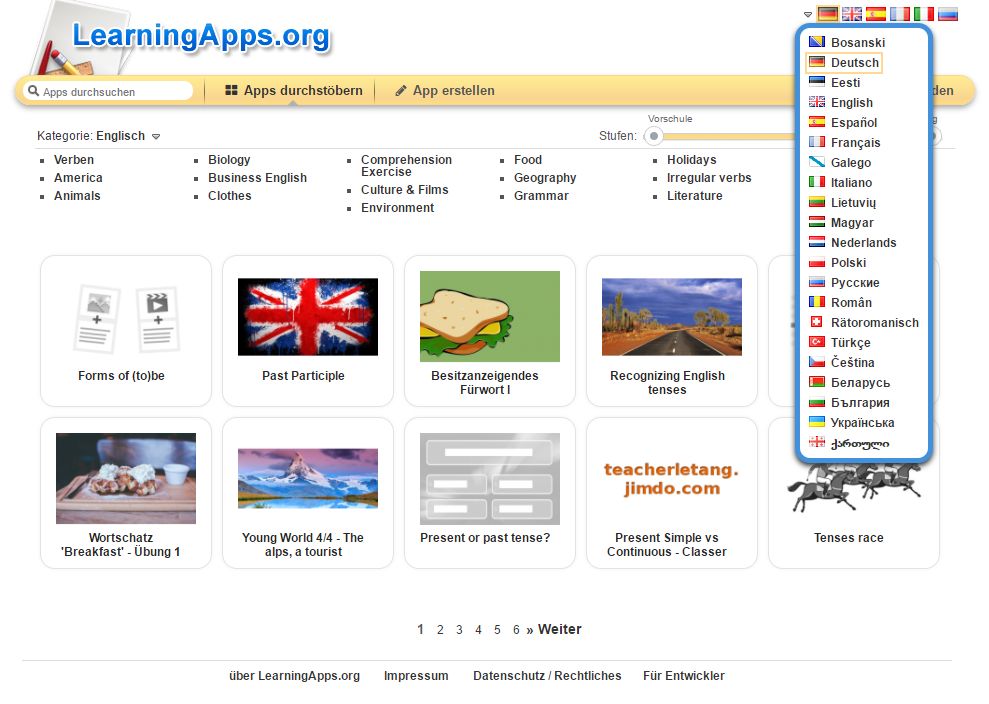The height and width of the screenshot is (704, 989).
Task: Open the Impressum footer link
Action: [x=416, y=675]
